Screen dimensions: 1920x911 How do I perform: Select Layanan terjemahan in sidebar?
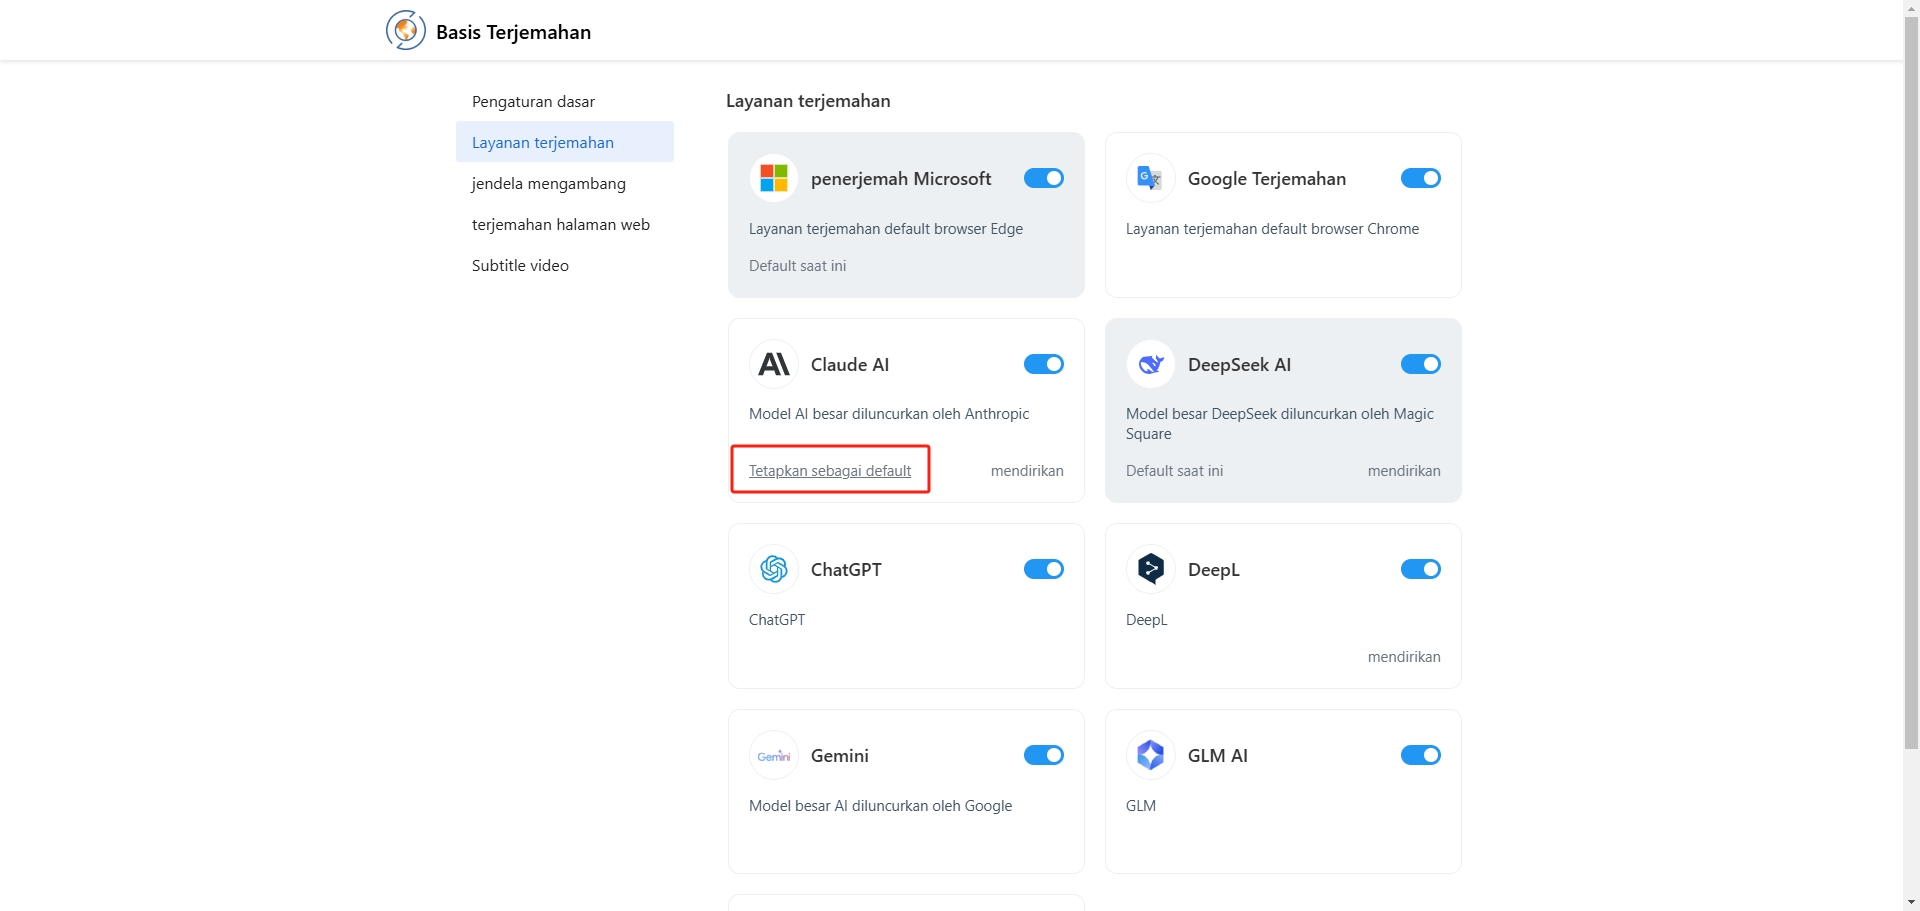565,142
